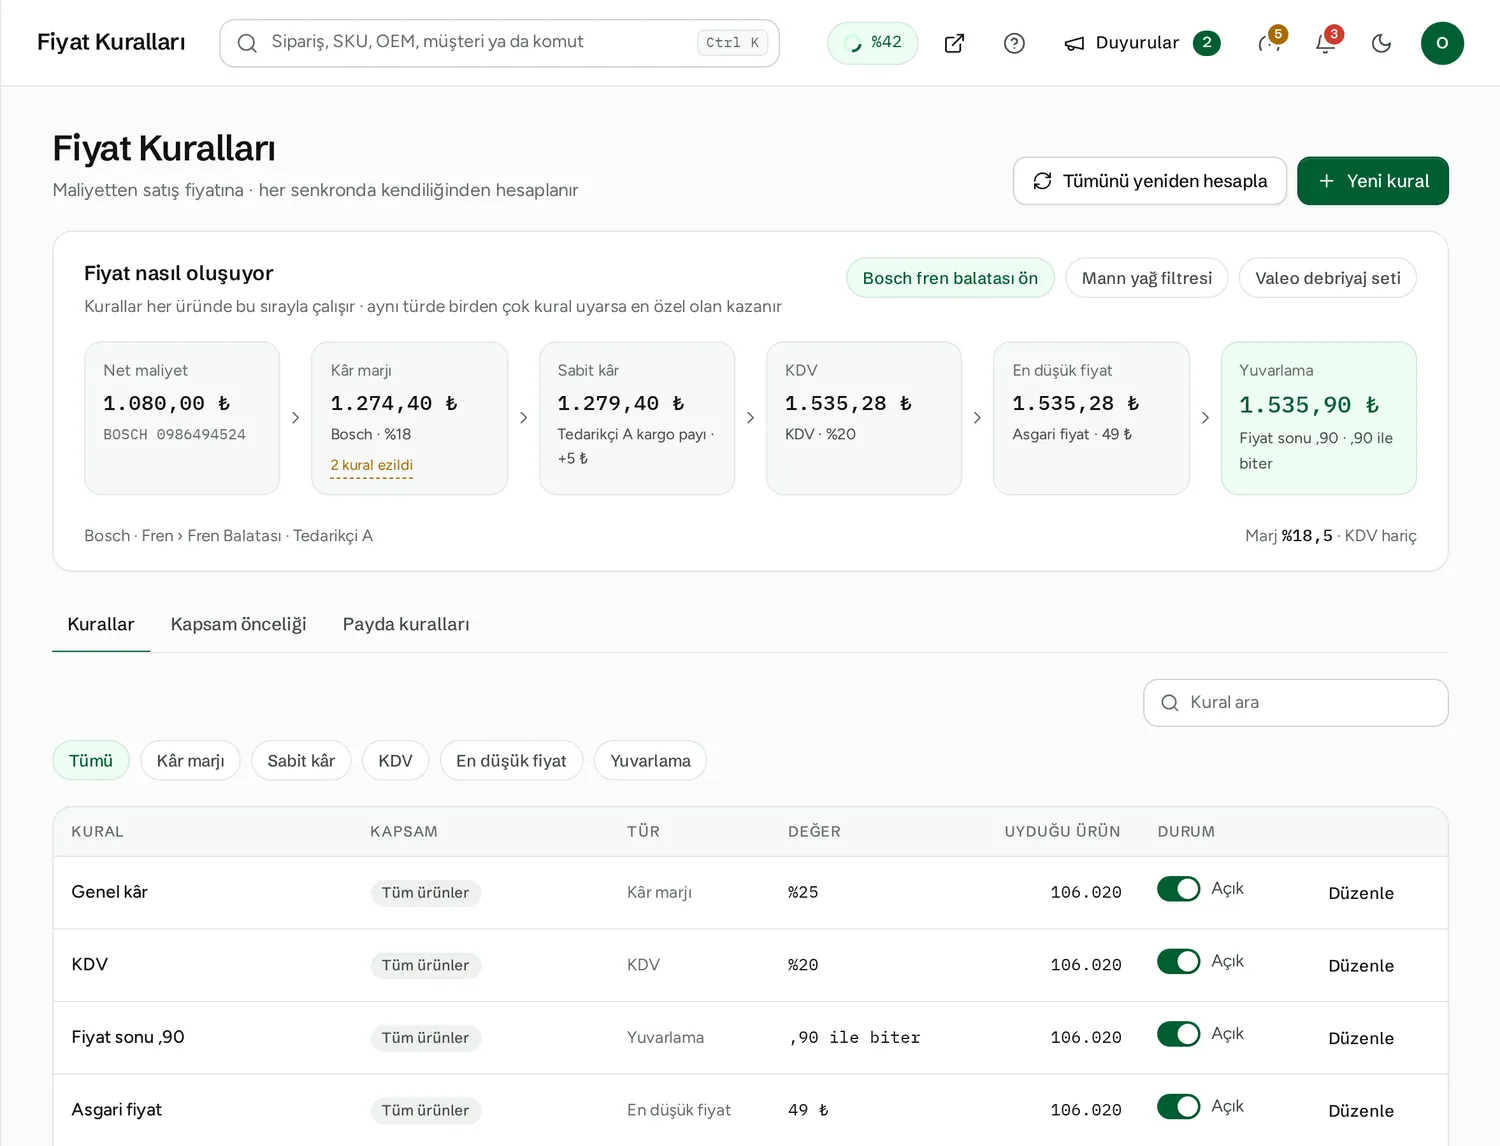
Task: Click the chevron before the Yuvarlama card
Action: coord(1205,418)
